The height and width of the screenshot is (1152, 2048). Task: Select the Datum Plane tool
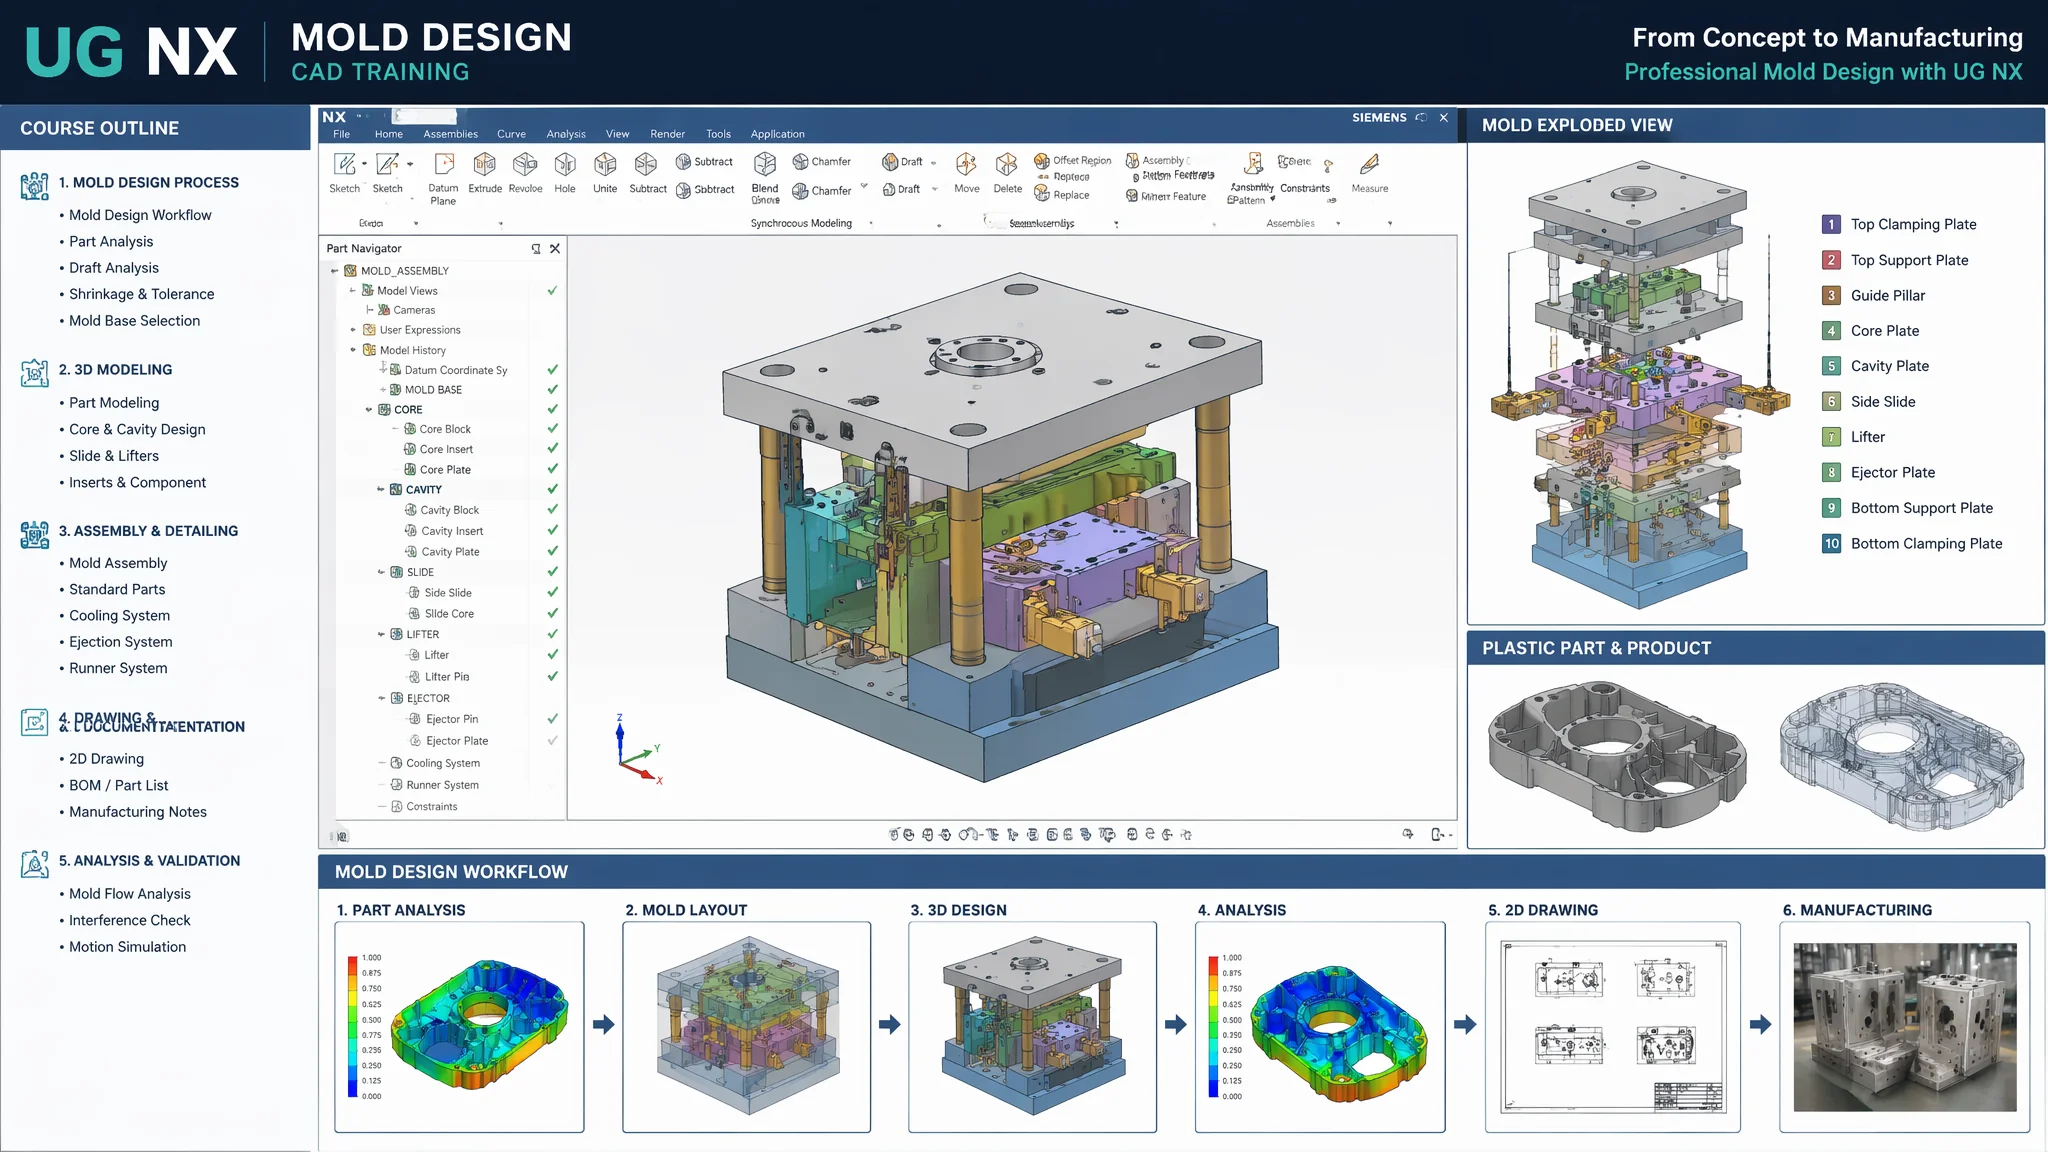pos(443,178)
